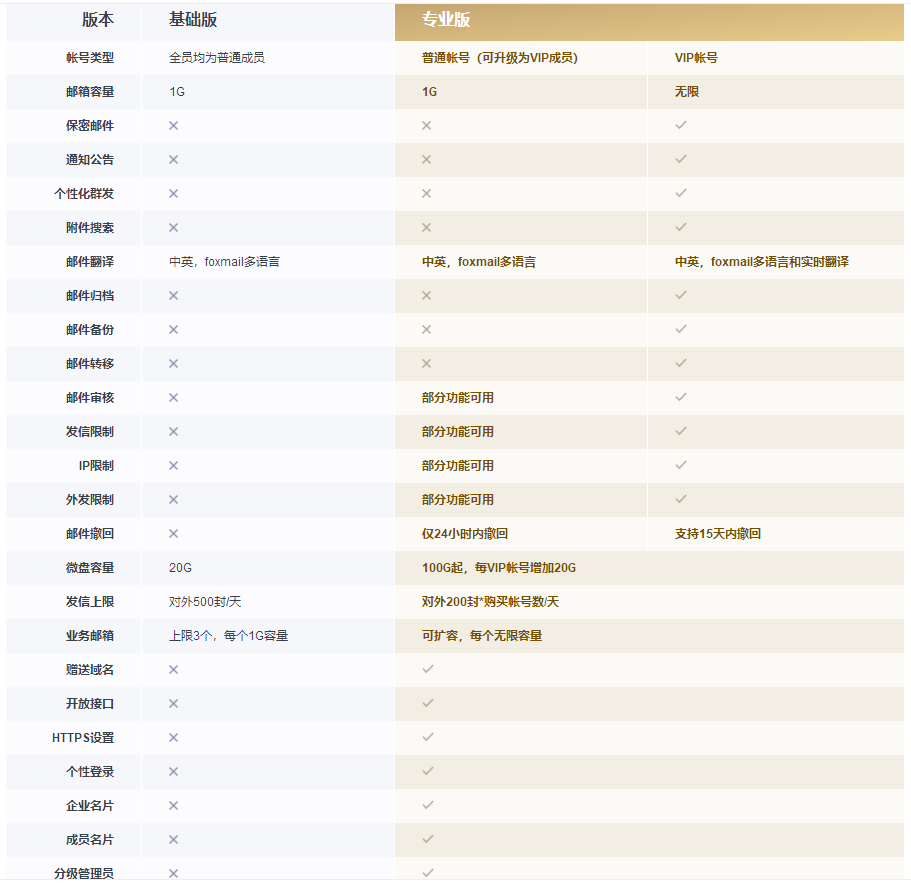Image resolution: width=911 pixels, height=884 pixels.
Task: Click 对外500封/天 in the 发信上限 row
Action: [203, 601]
